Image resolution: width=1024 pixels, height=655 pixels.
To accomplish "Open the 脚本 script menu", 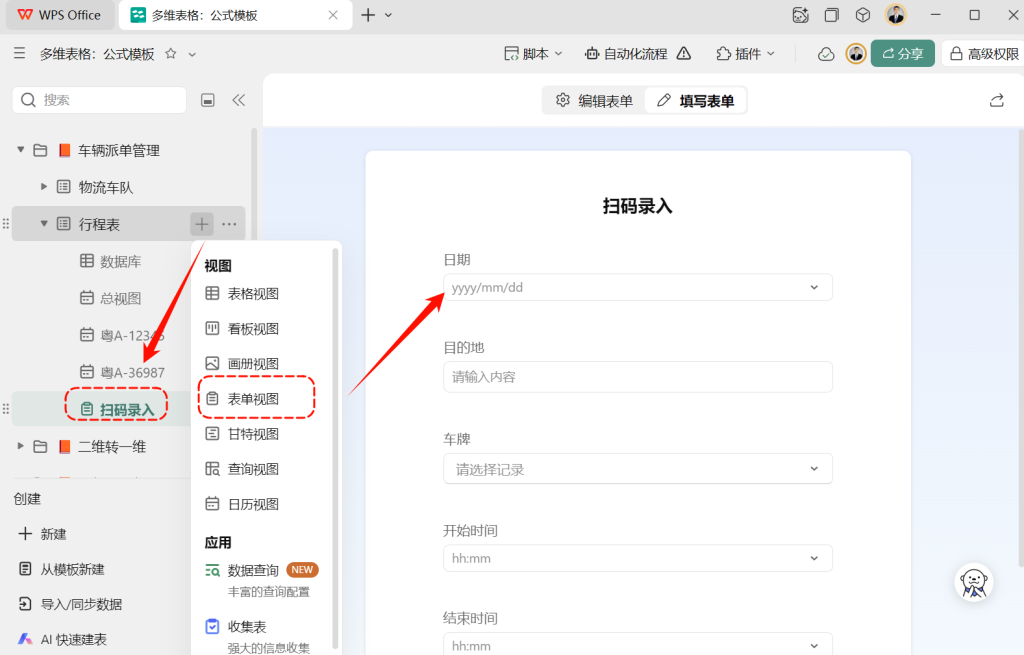I will 533,54.
